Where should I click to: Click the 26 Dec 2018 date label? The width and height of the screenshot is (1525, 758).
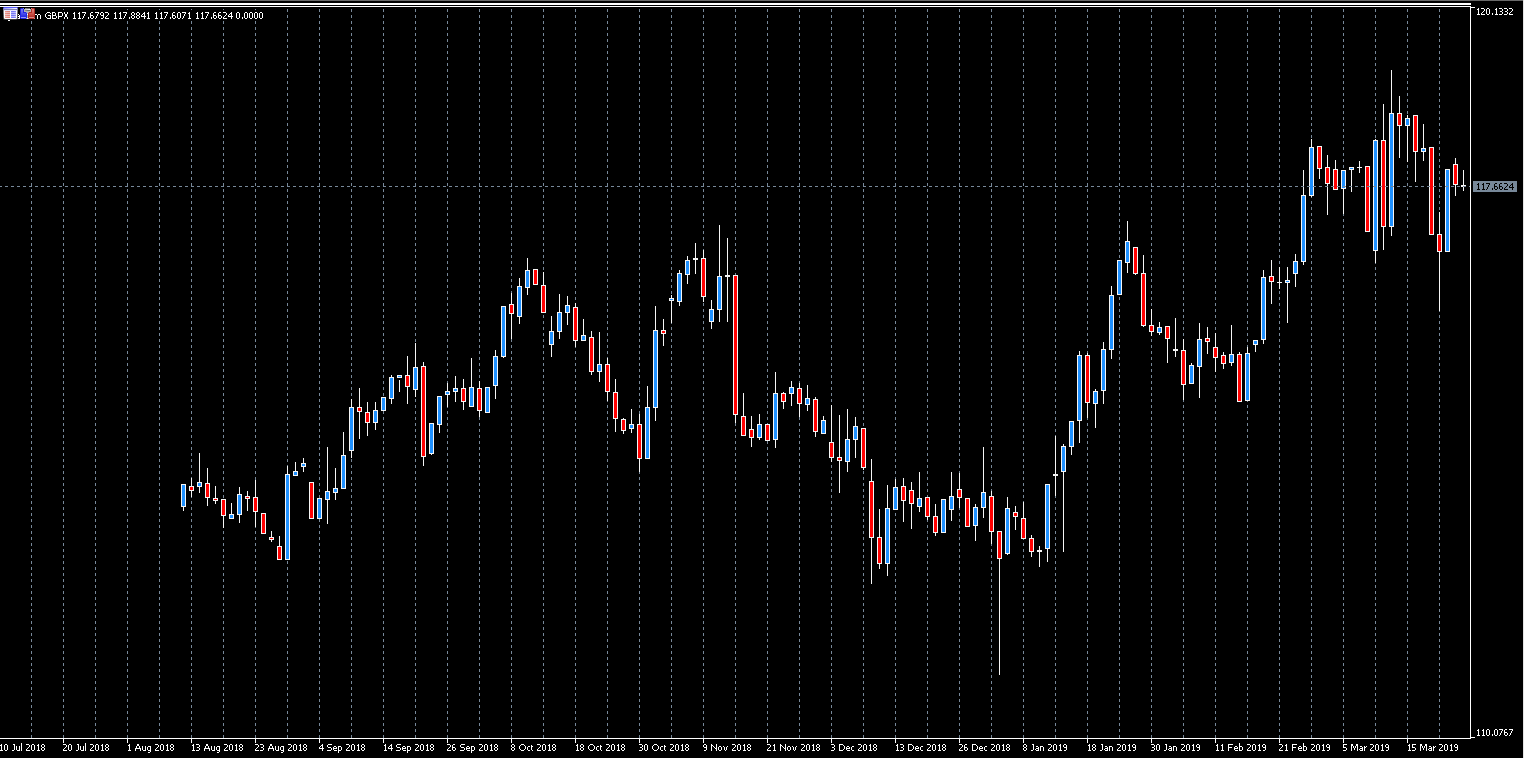click(x=983, y=748)
